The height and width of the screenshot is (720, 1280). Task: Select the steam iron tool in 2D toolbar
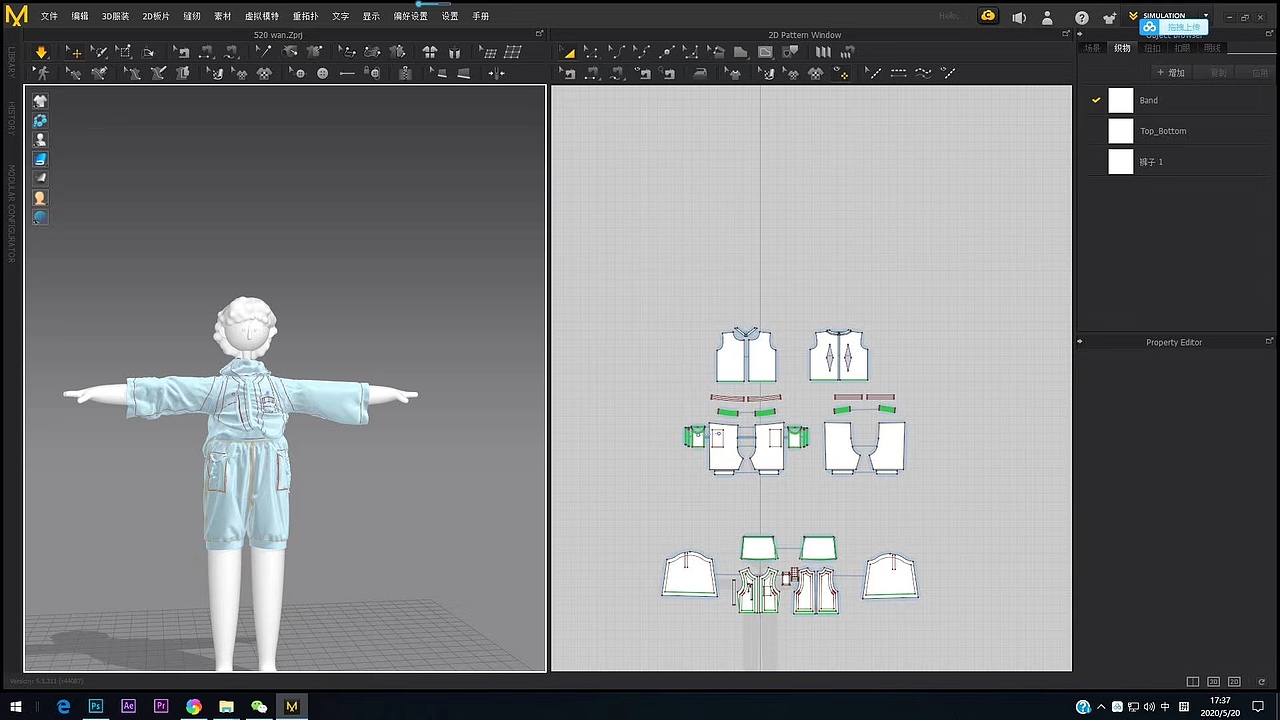700,73
